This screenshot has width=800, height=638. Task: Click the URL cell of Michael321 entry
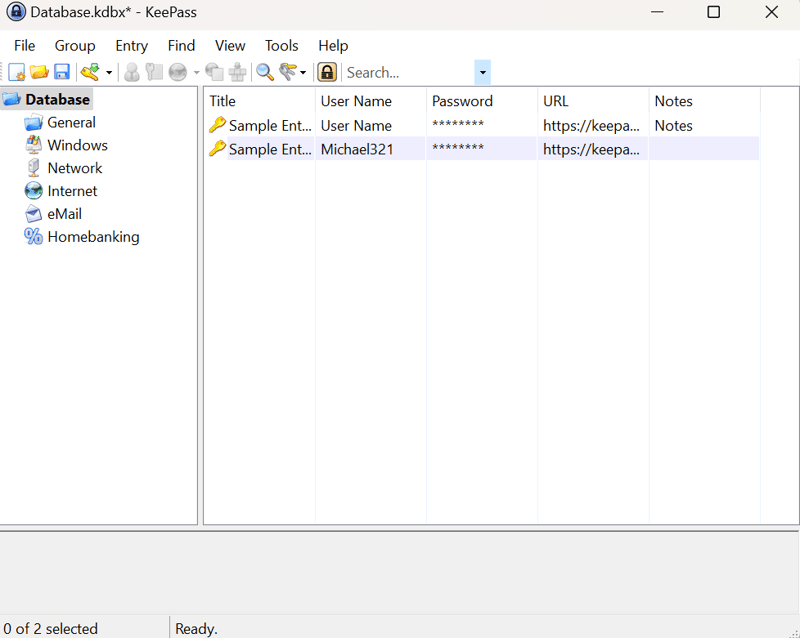pos(591,150)
